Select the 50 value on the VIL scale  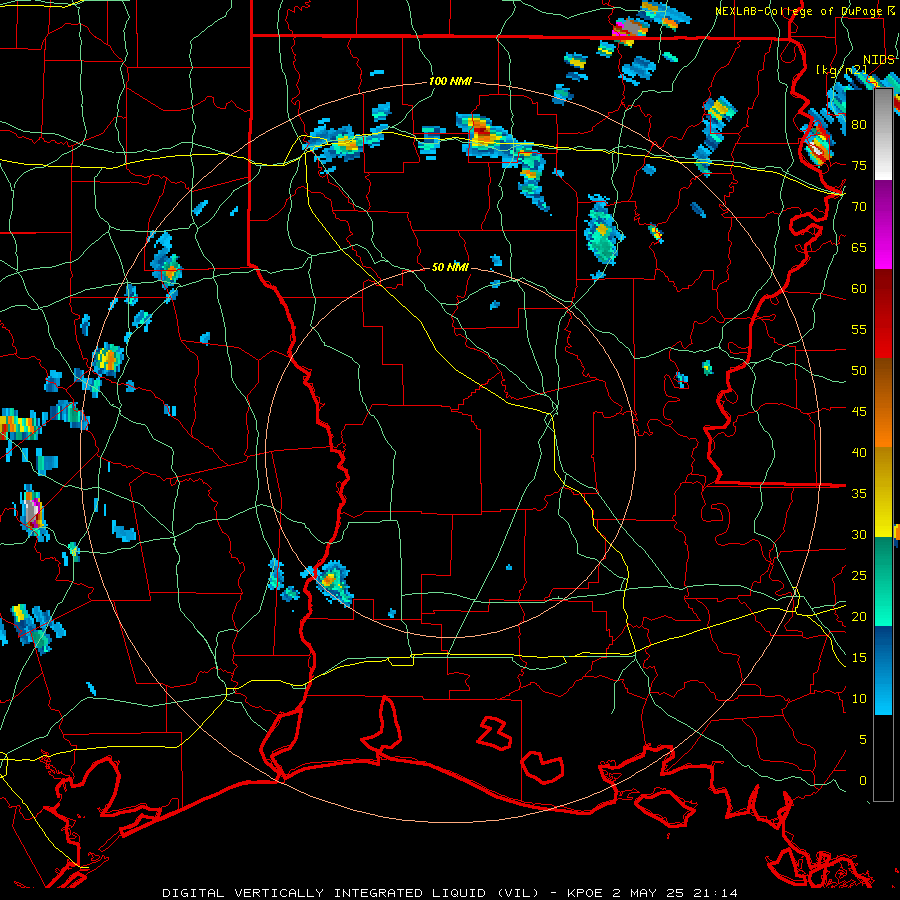[x=859, y=371]
